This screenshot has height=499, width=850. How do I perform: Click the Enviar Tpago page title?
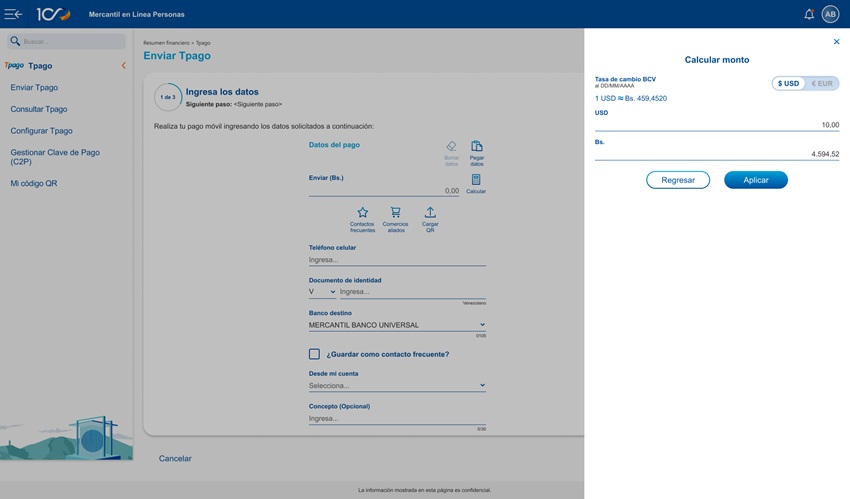click(177, 56)
